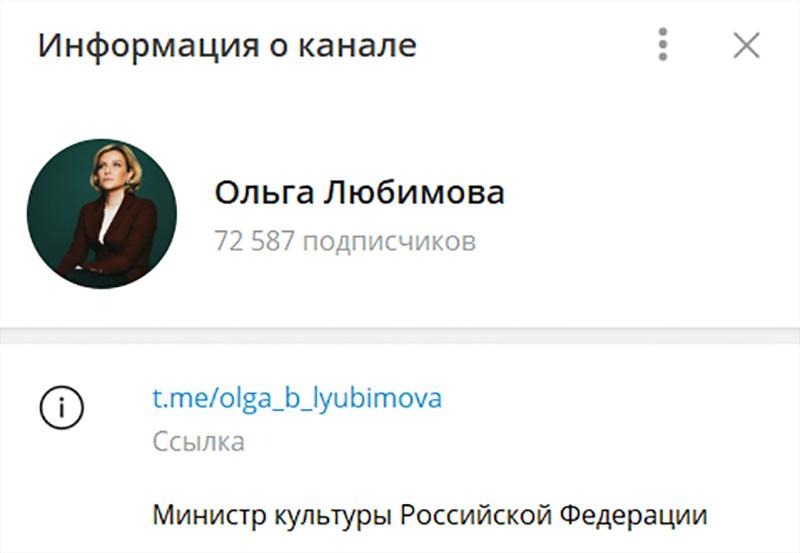Open Ольга Любимова's channel avatar photo
Screen dimensions: 800x553
(102, 214)
